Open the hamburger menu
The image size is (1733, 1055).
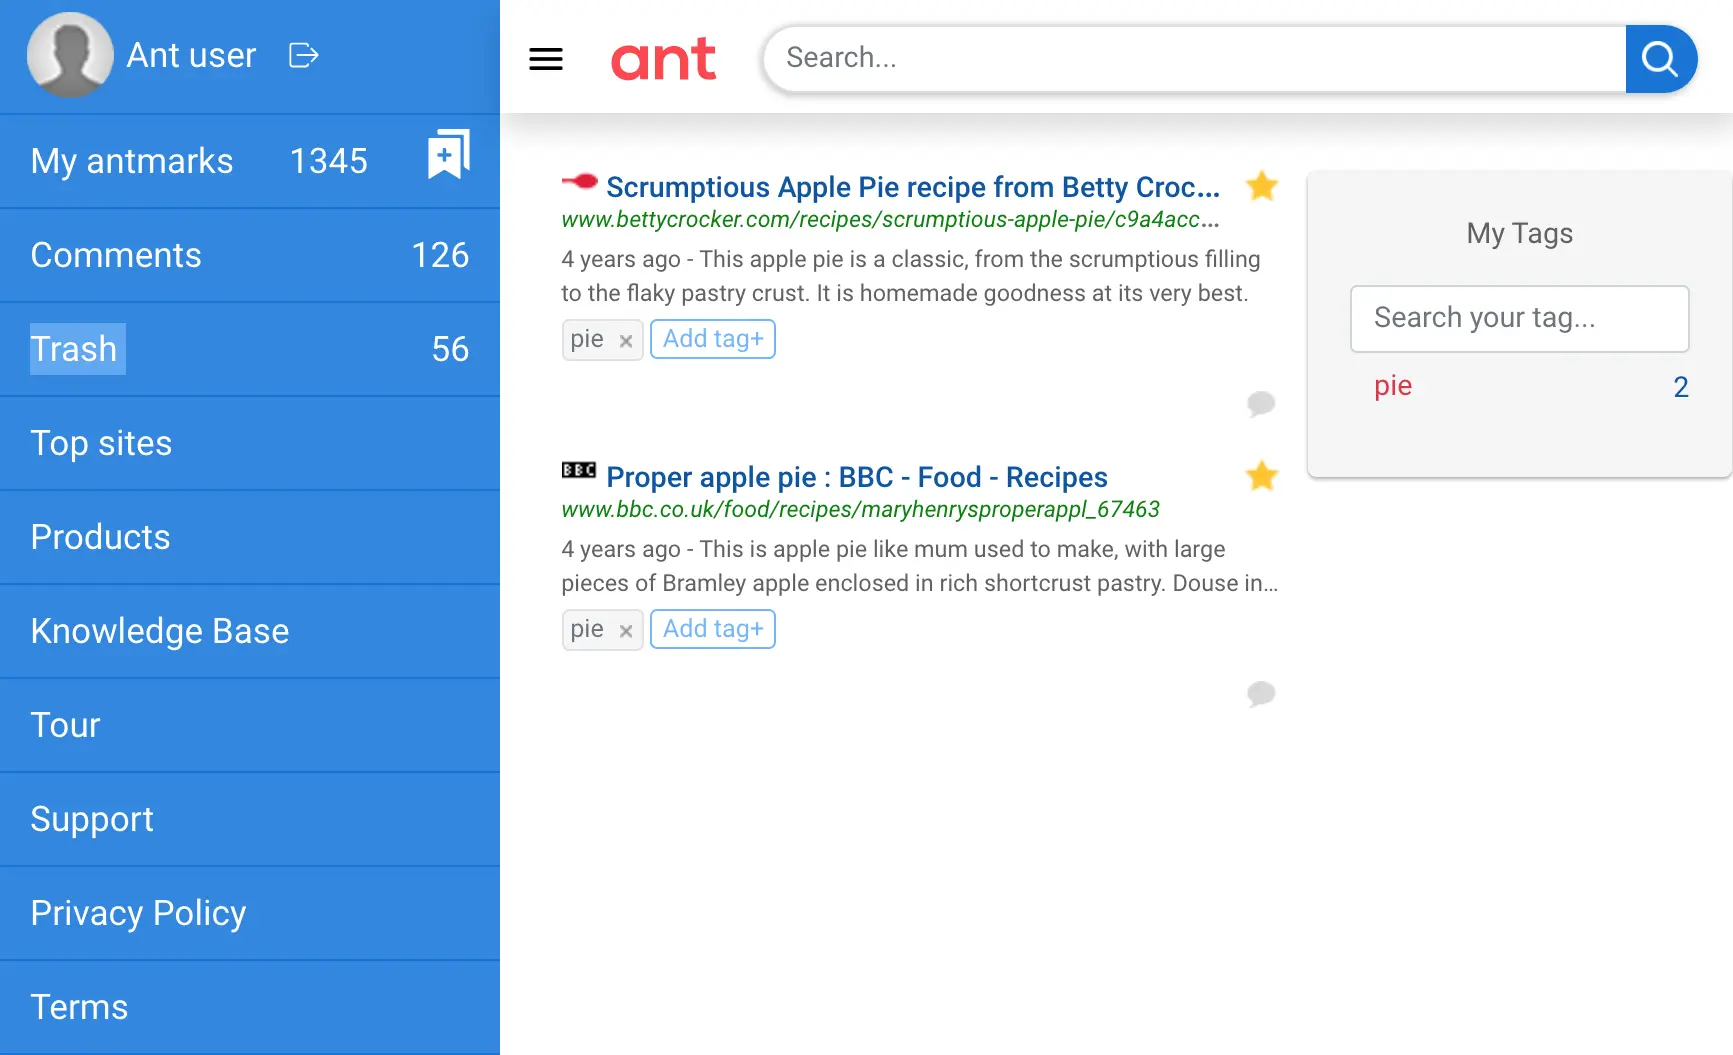(x=546, y=59)
